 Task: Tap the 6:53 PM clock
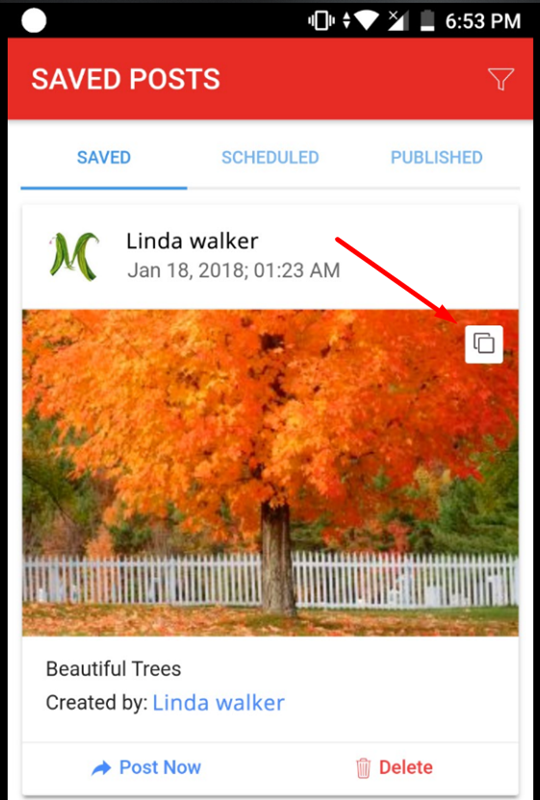[x=482, y=21]
